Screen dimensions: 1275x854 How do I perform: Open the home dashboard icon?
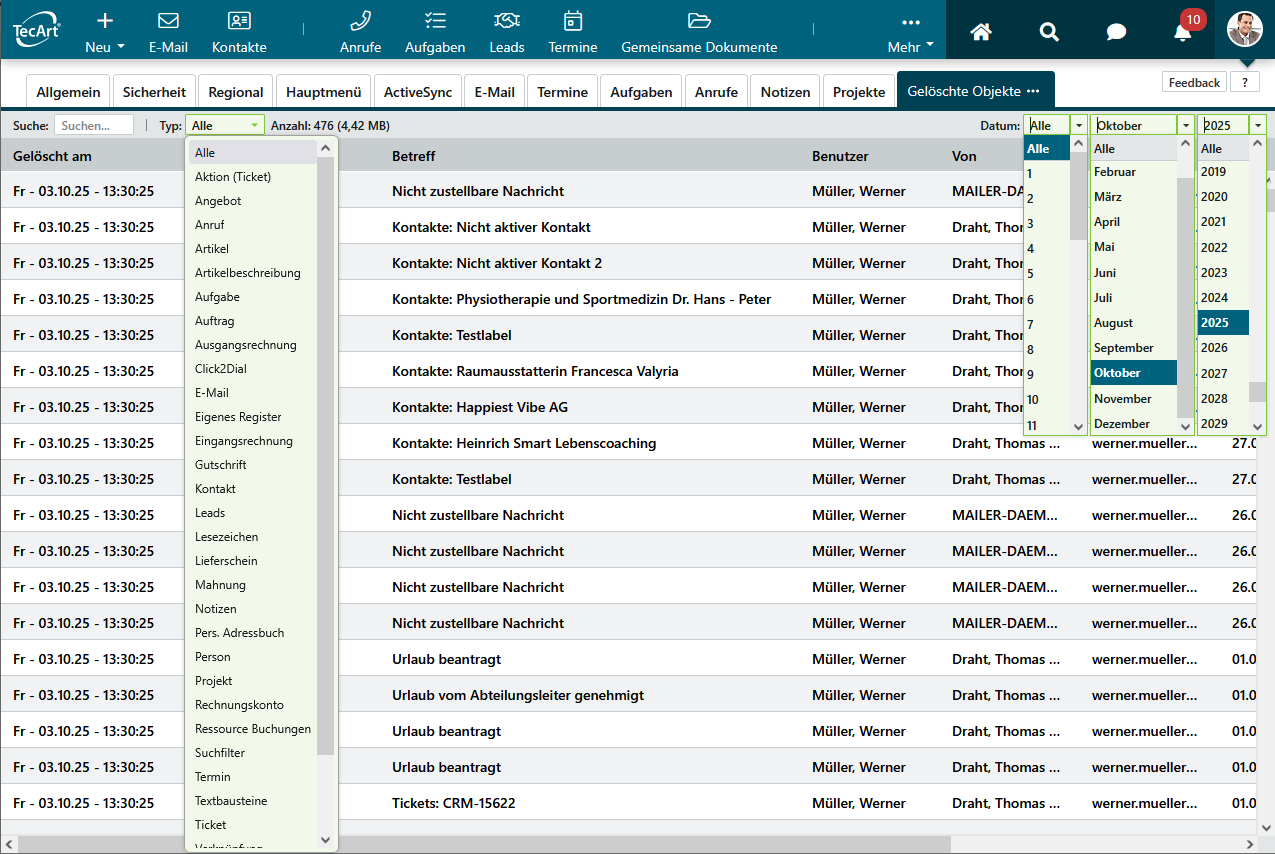pos(981,31)
